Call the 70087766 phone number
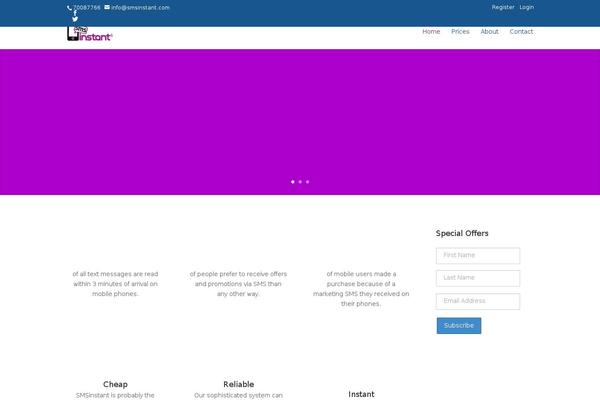This screenshot has width=600, height=400. point(87,8)
